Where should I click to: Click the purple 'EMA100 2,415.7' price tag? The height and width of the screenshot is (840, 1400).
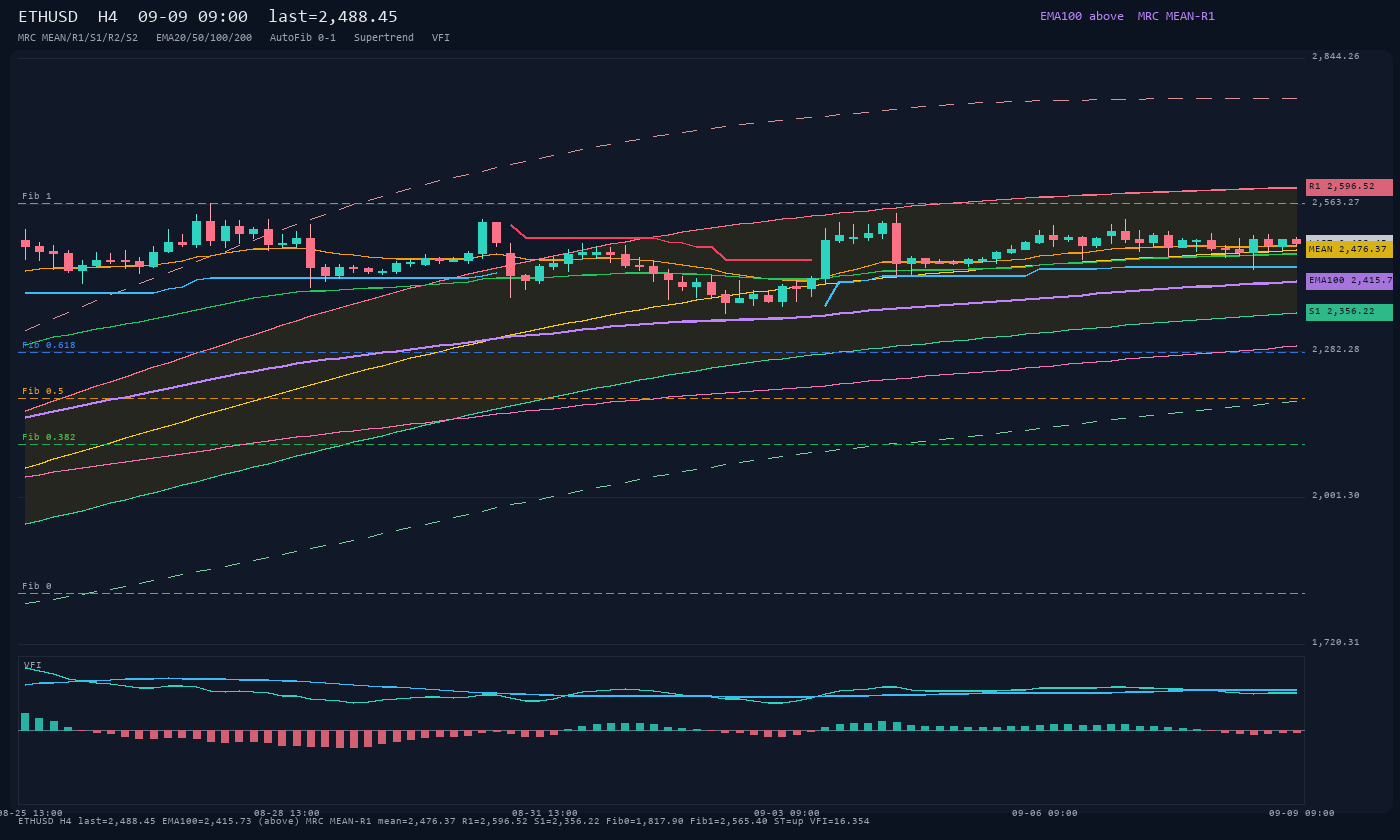pyautogui.click(x=1349, y=281)
